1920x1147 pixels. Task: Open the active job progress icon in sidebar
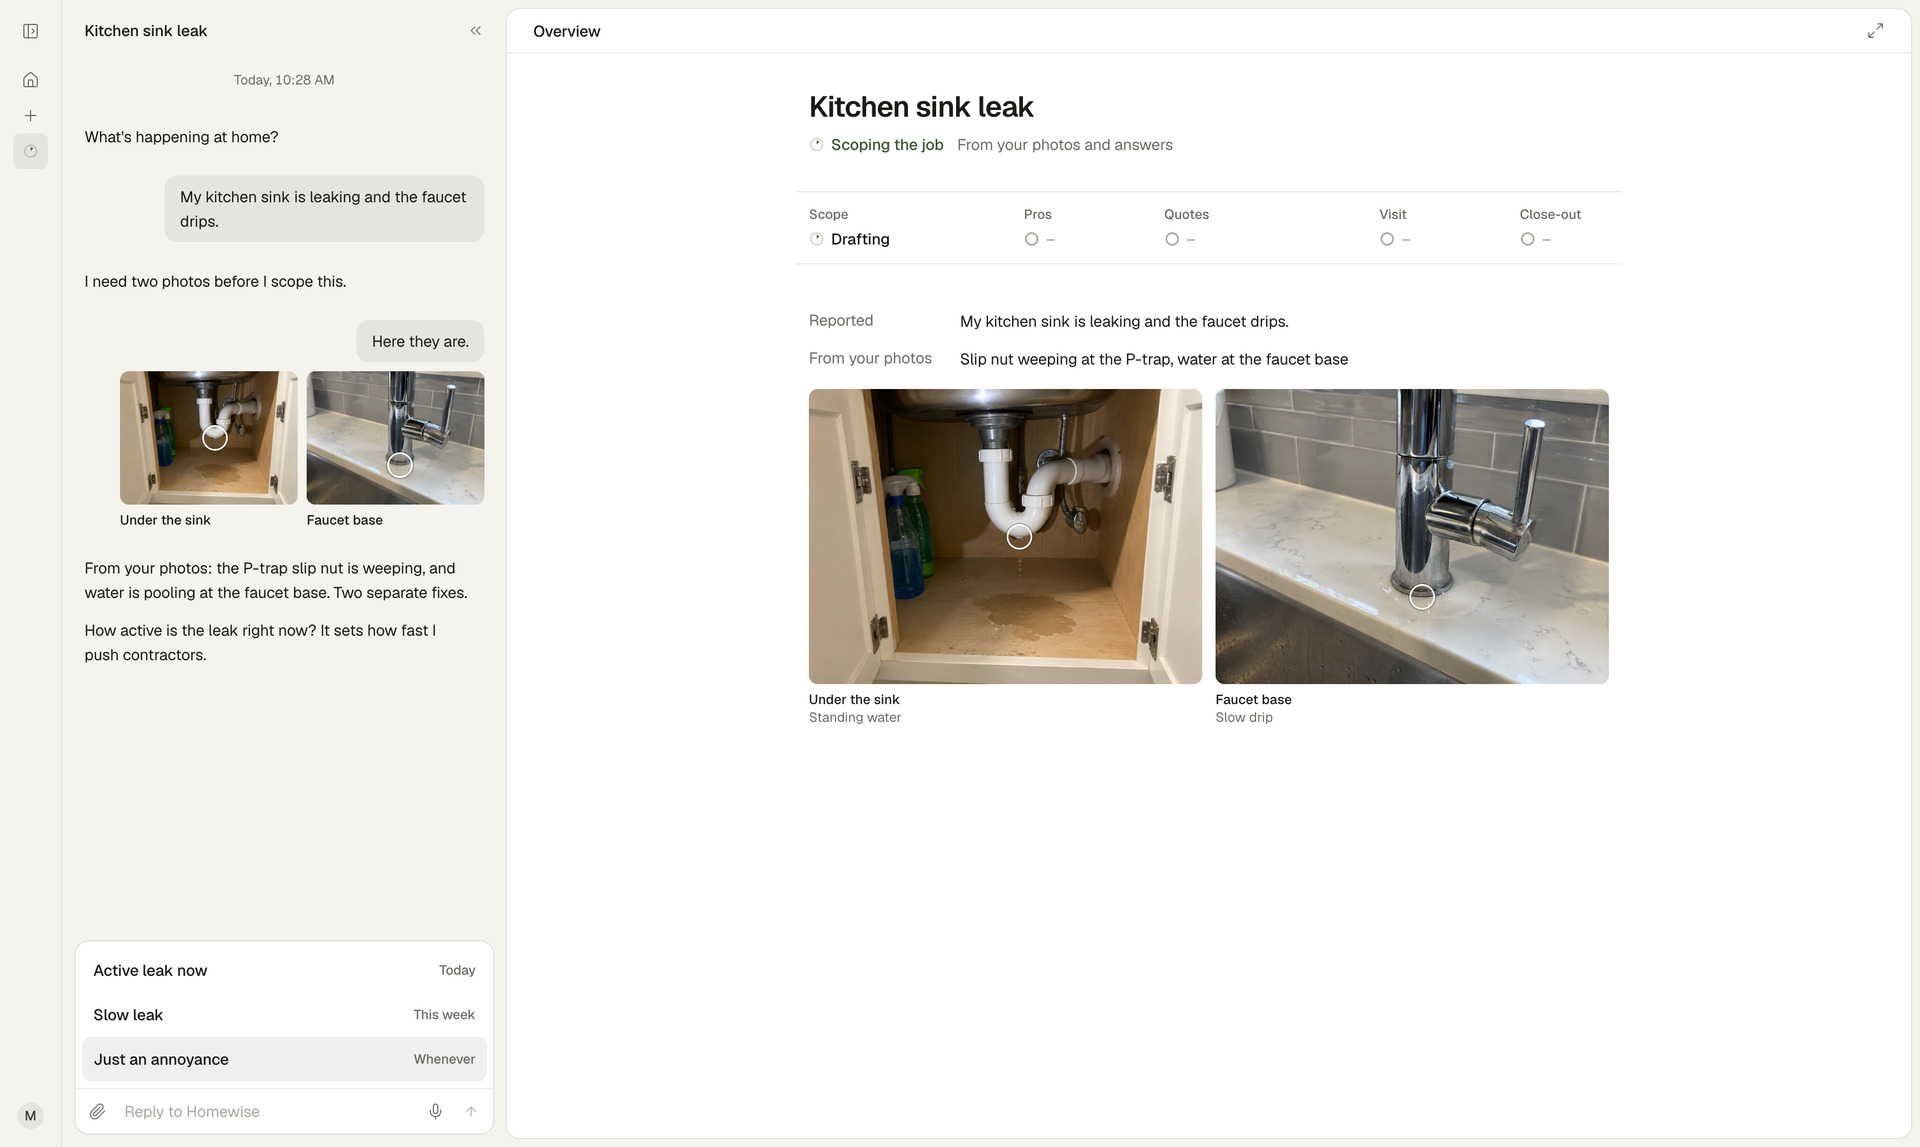(31, 151)
